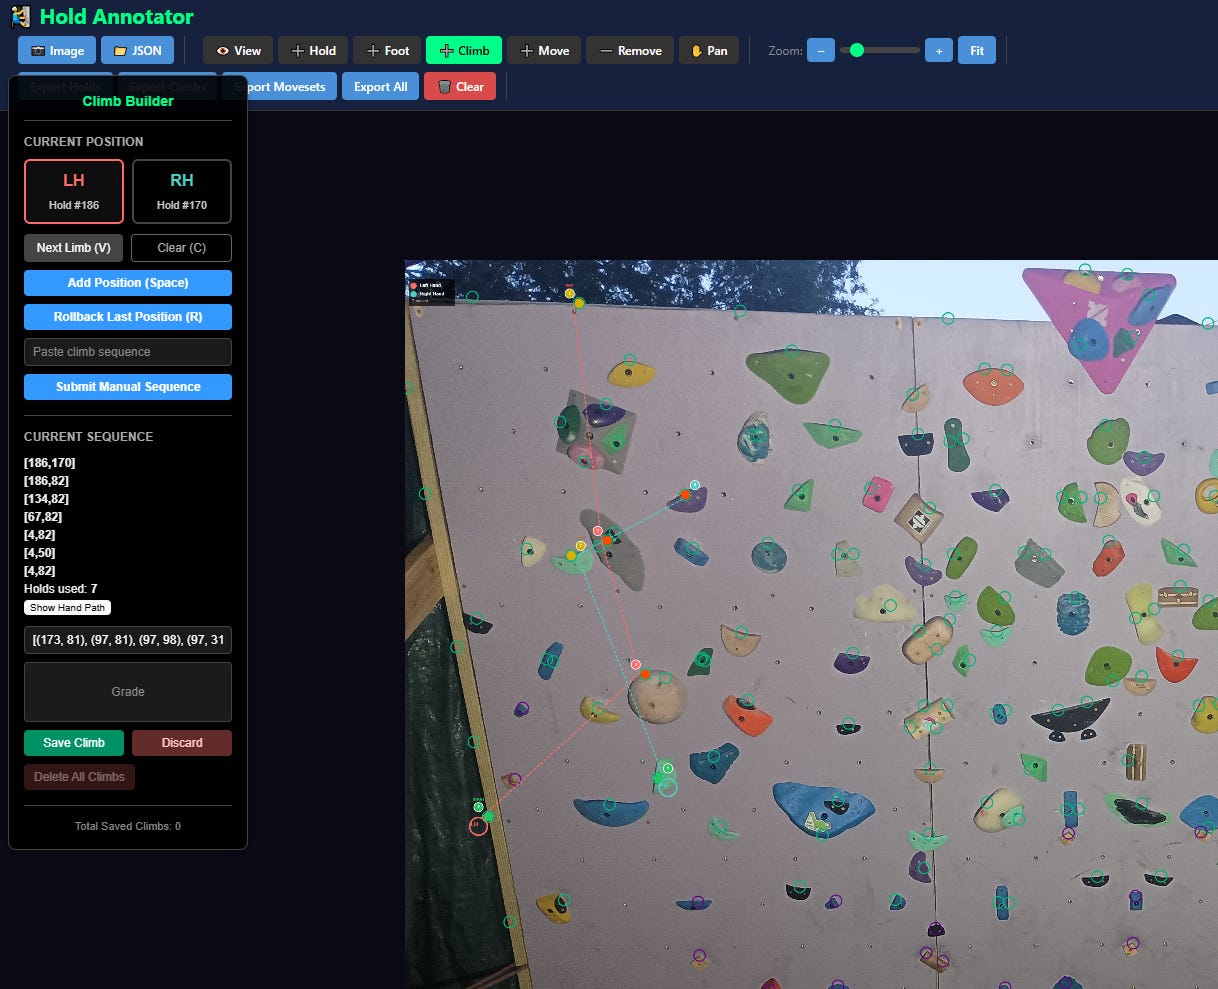Viewport: 1218px width, 989px height.
Task: Click the Show Hand Path button
Action: point(68,607)
